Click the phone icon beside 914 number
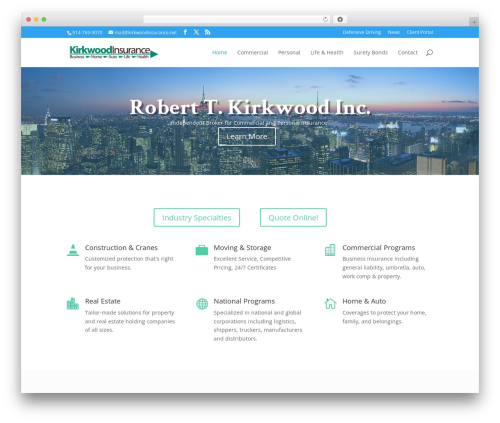Viewport: 500px width, 423px height. (x=69, y=33)
